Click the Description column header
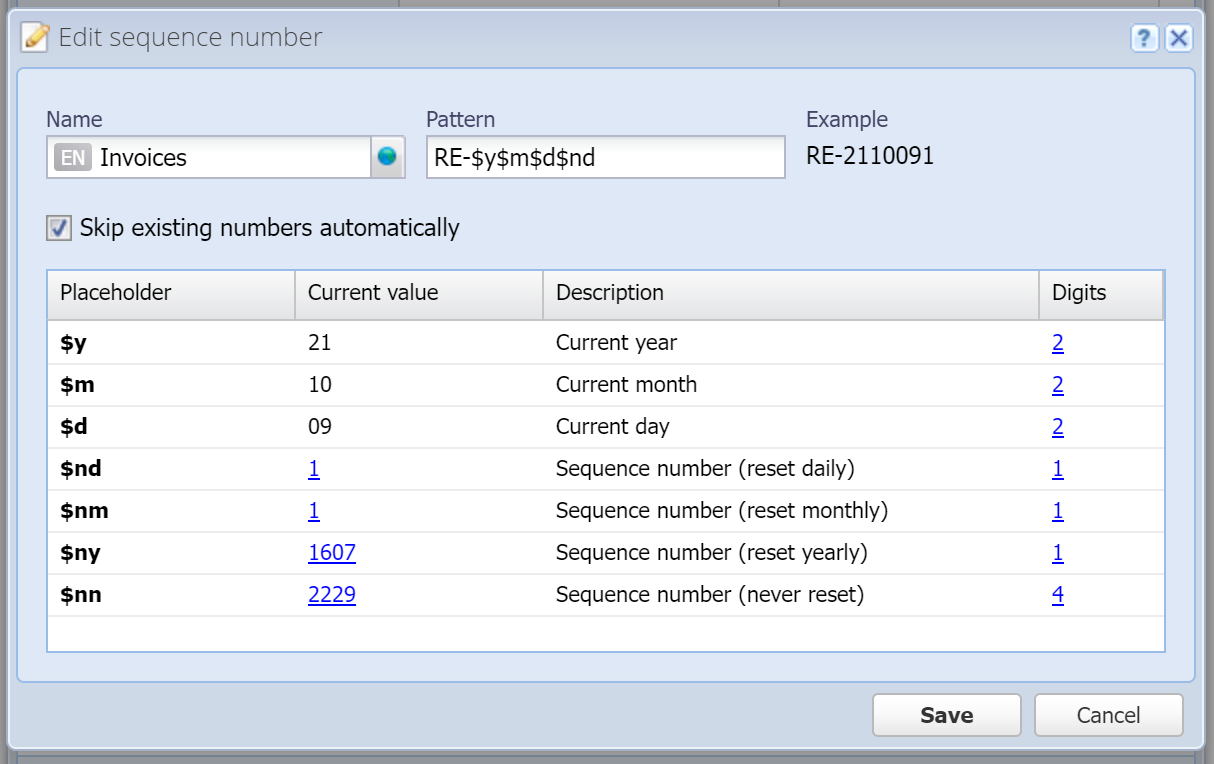This screenshot has width=1214, height=764. [x=791, y=293]
